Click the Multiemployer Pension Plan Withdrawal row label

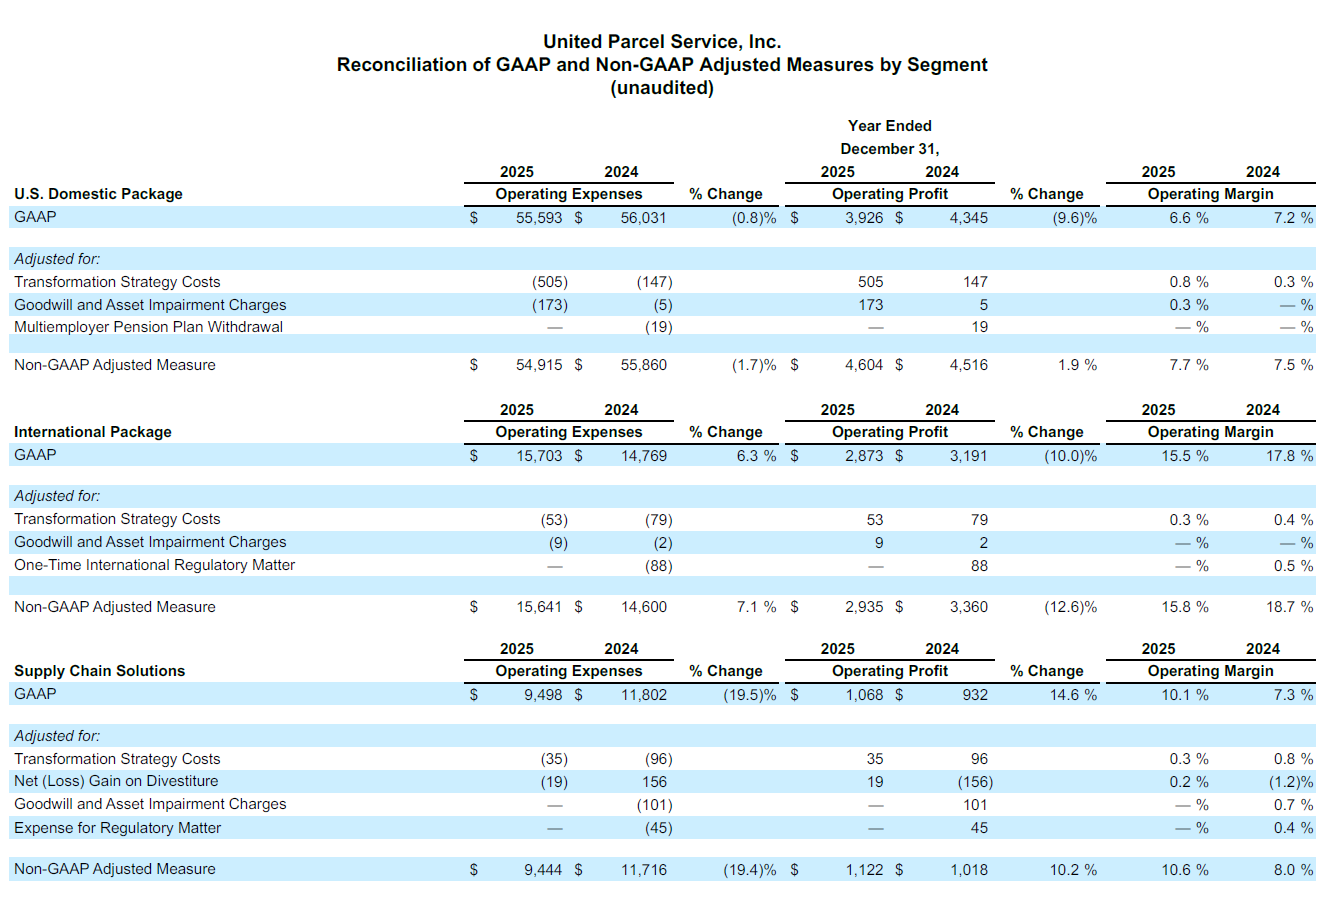pos(148,327)
